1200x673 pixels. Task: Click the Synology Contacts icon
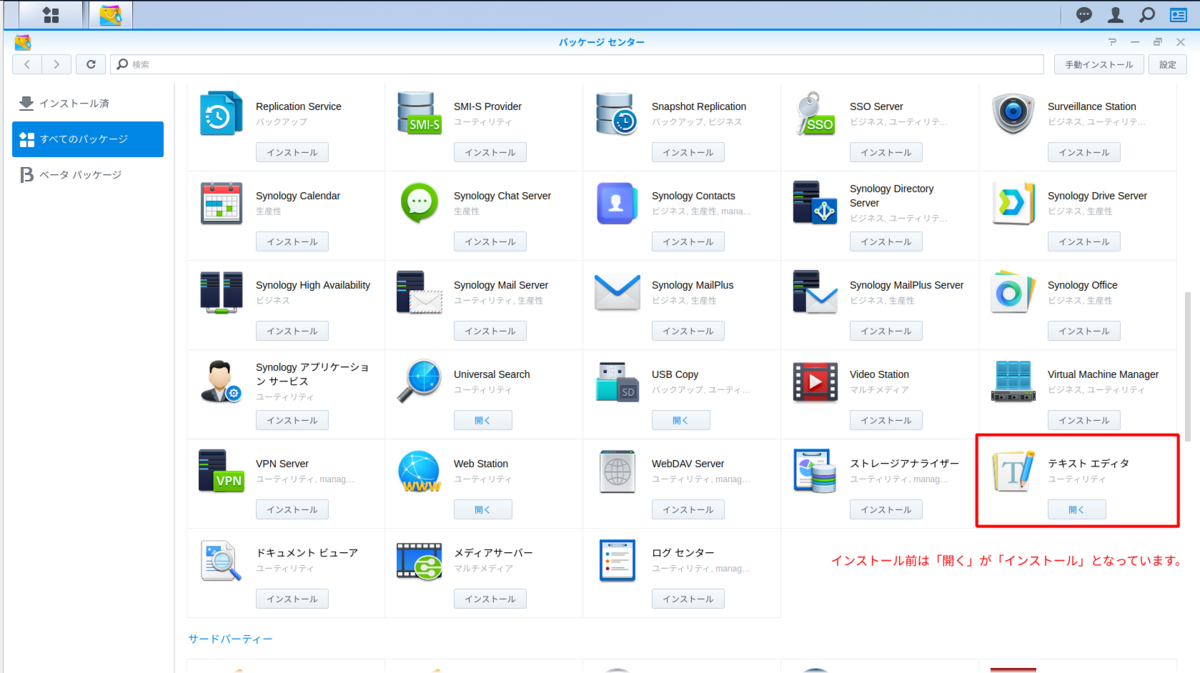coord(617,203)
